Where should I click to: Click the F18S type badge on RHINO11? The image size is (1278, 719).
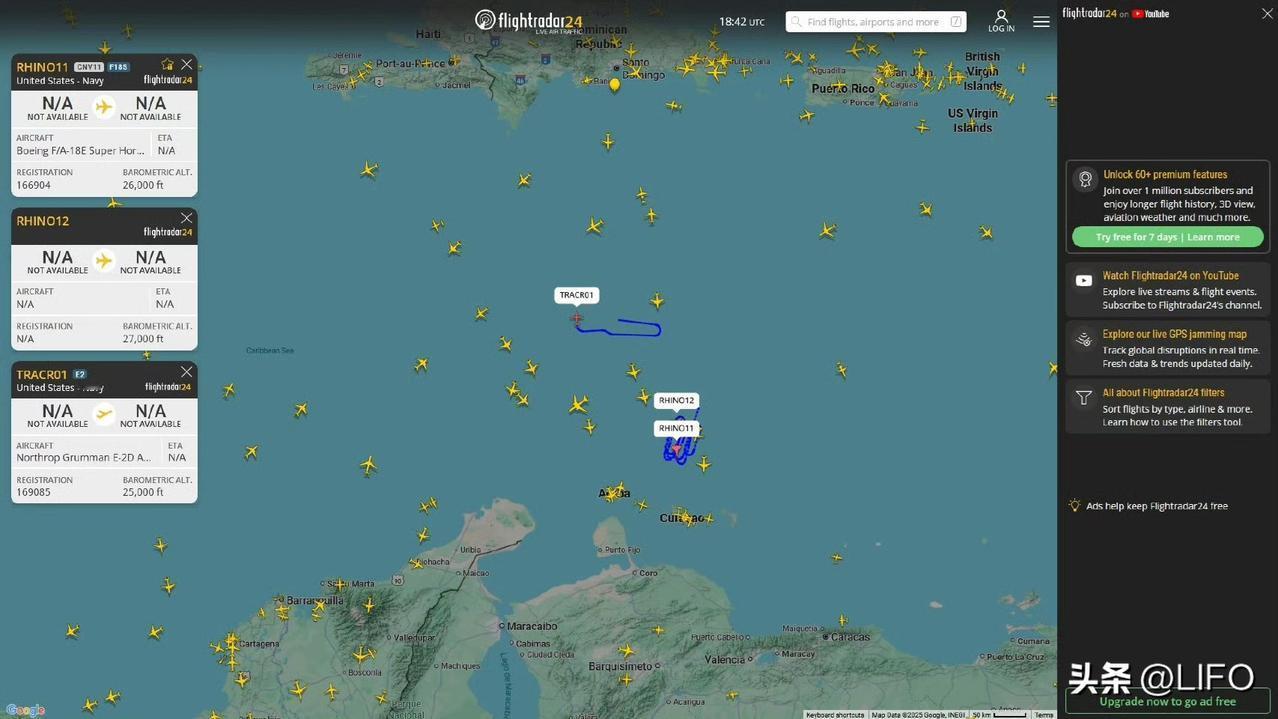tap(118, 67)
